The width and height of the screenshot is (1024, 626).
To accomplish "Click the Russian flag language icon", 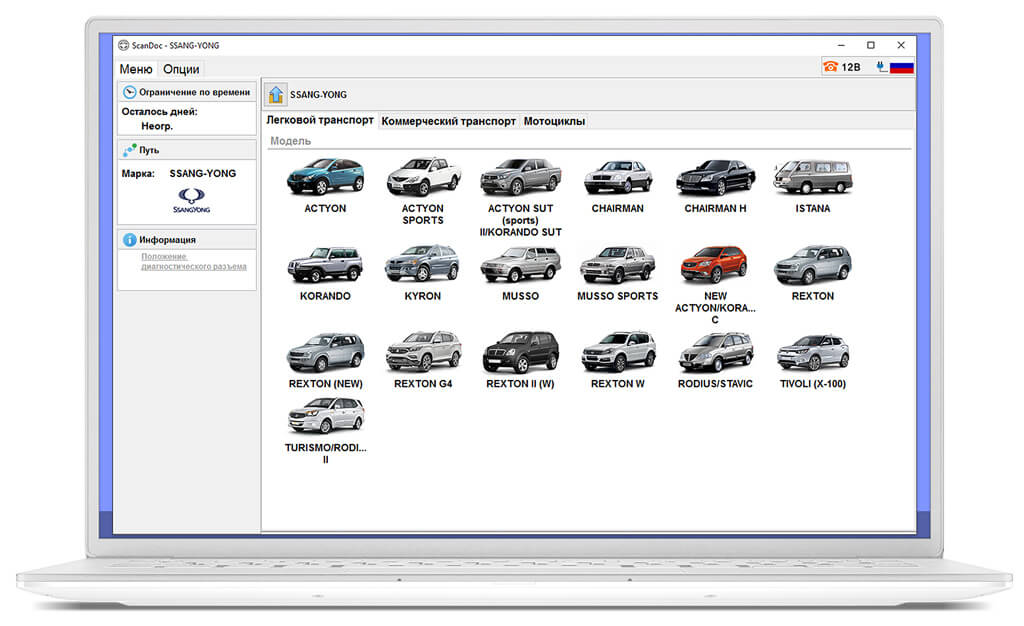I will click(x=901, y=67).
